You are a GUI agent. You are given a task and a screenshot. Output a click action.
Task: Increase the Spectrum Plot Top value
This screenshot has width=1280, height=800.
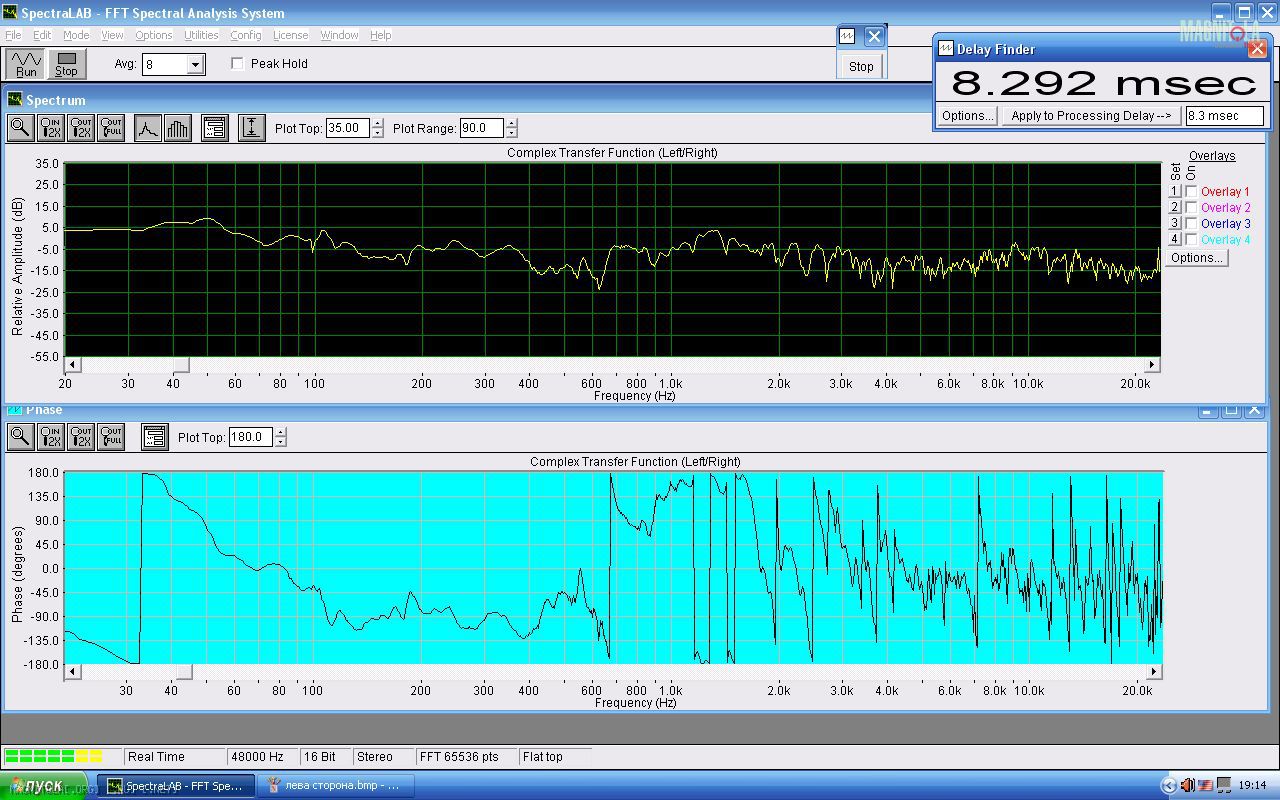click(x=377, y=123)
